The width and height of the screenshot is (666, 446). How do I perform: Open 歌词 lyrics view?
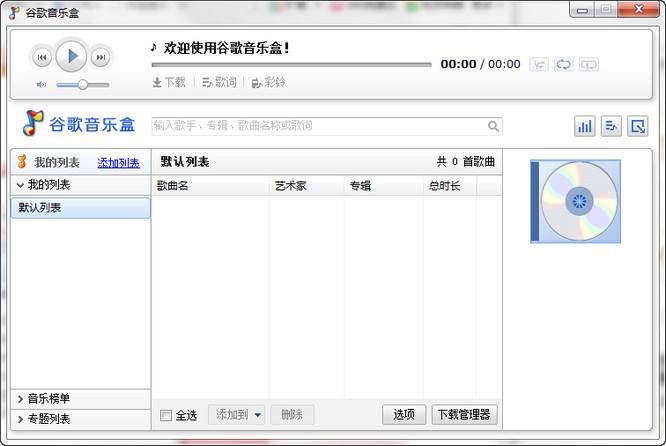pos(219,82)
